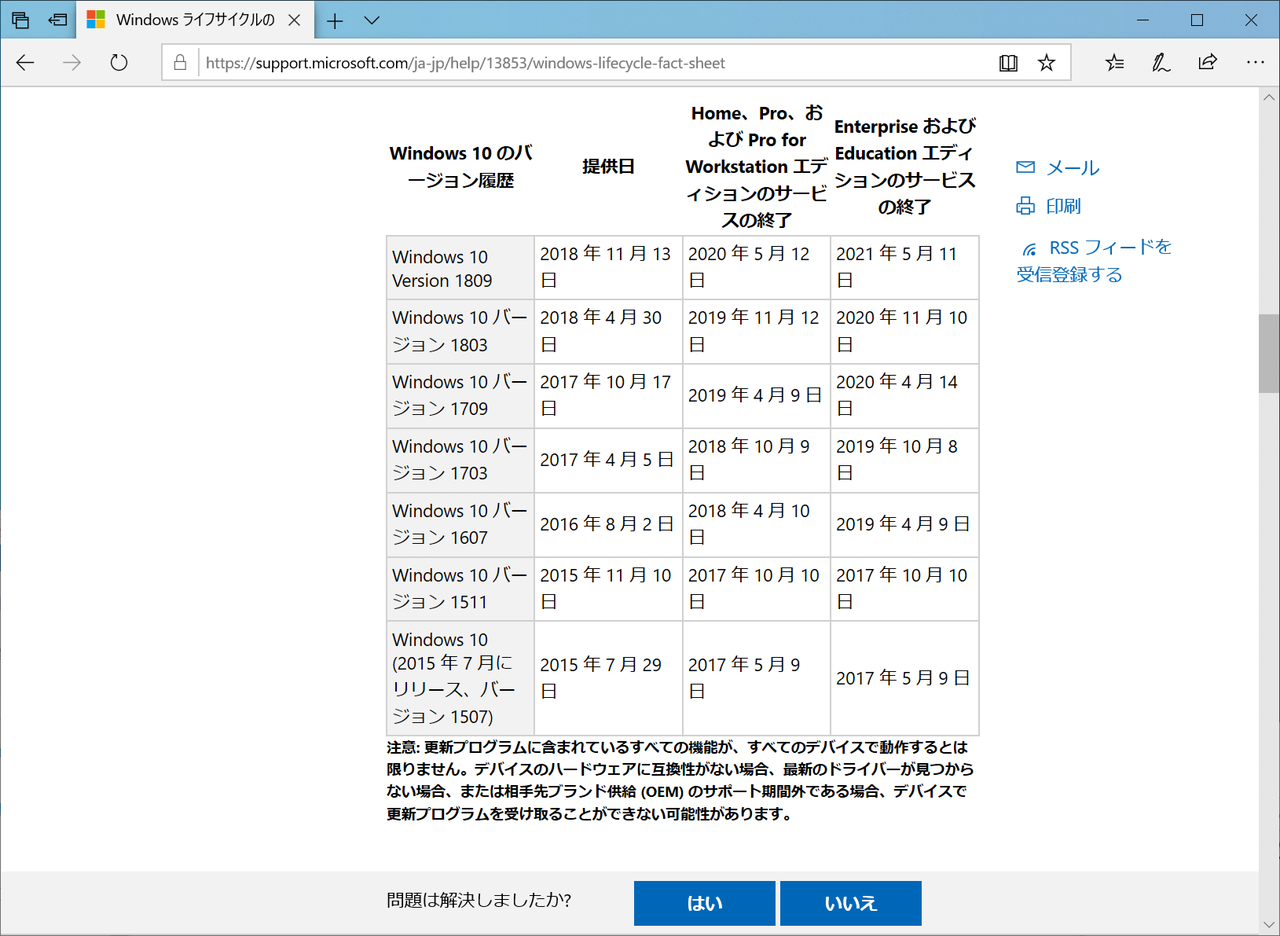The image size is (1280, 936).
Task: Click the mail envelope icon
Action: [1025, 167]
